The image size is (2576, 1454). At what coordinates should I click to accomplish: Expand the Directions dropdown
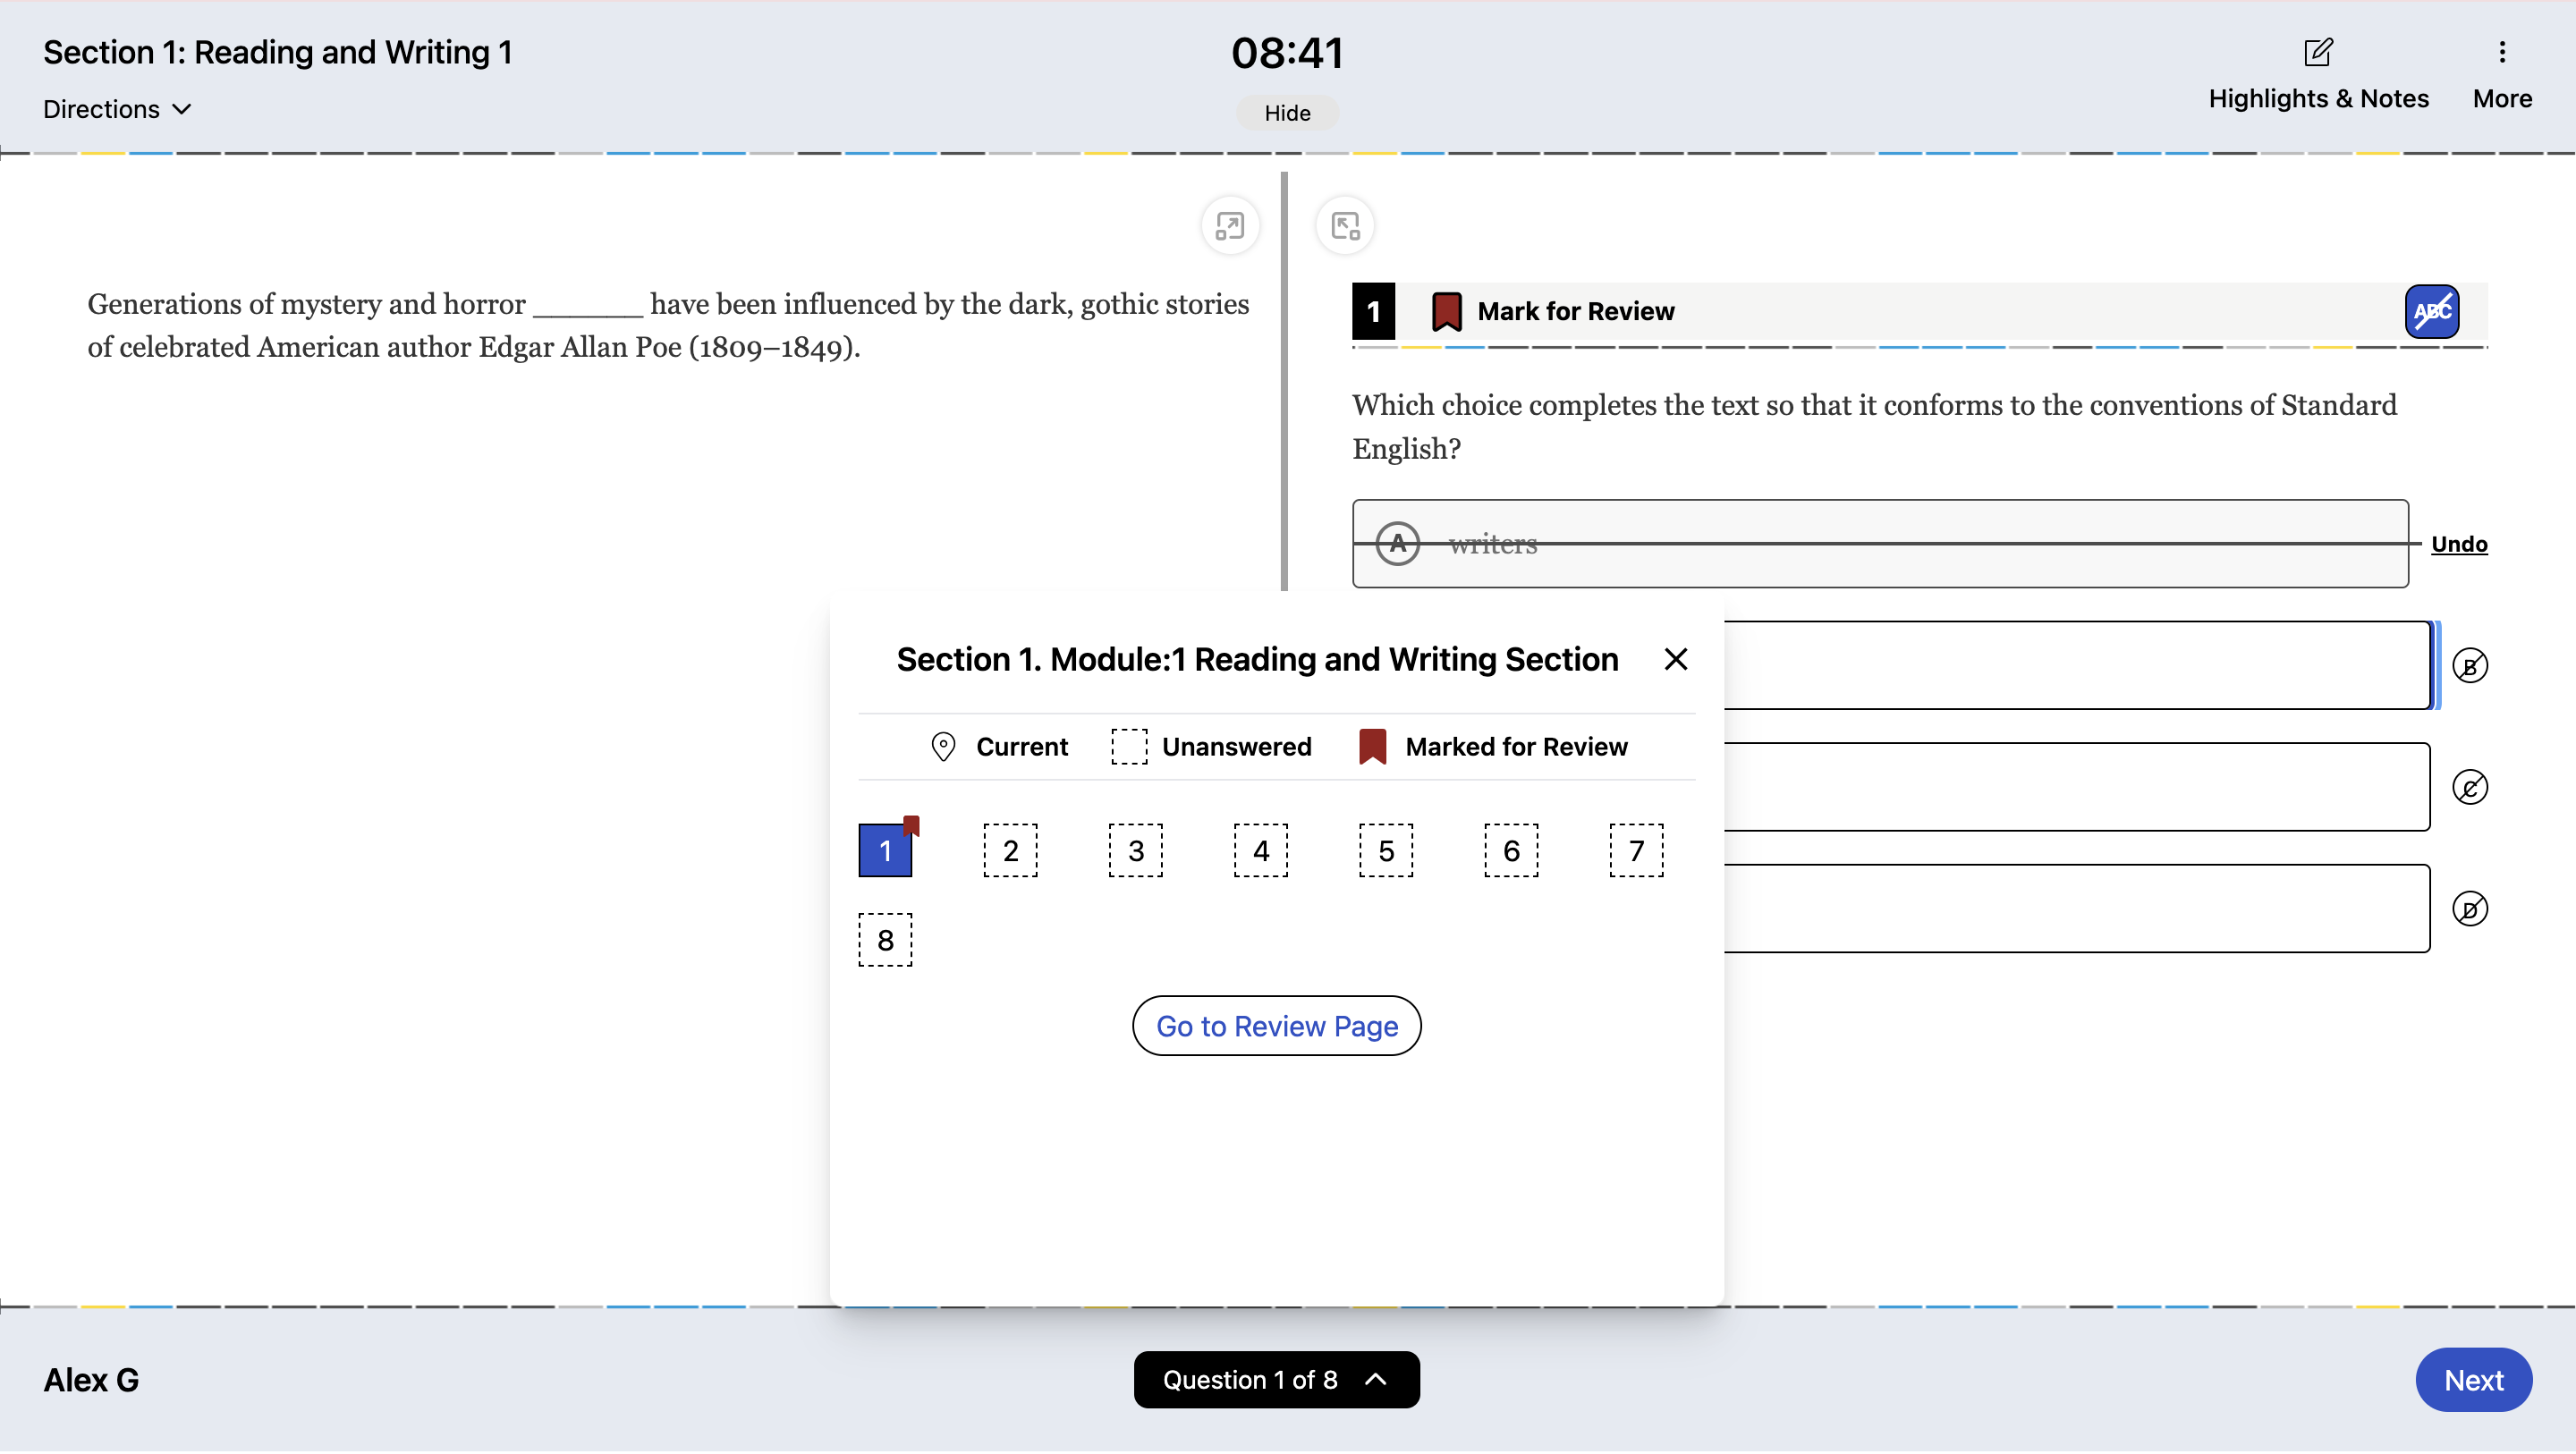117,110
